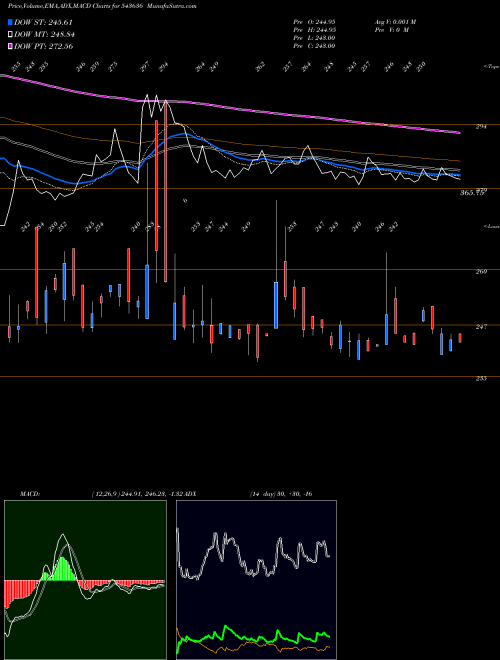Click the 'Pre L: 243.09' low value

coord(314,38)
